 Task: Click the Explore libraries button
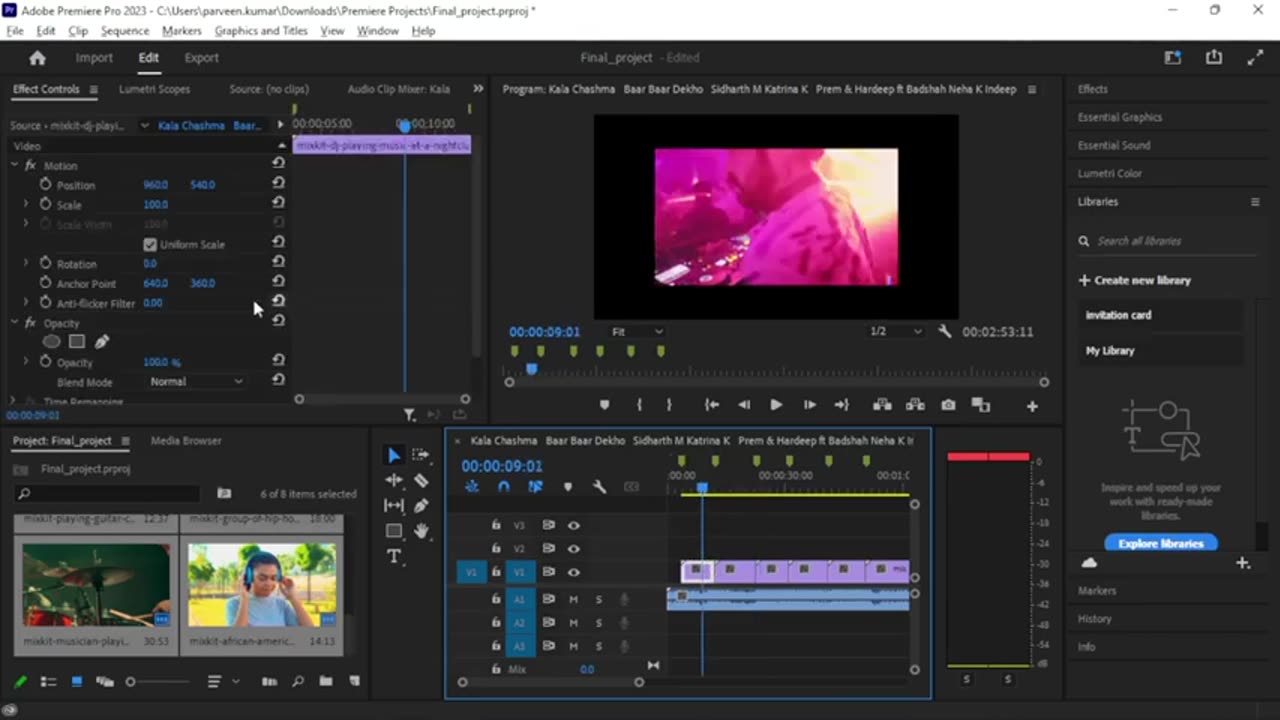[1161, 543]
